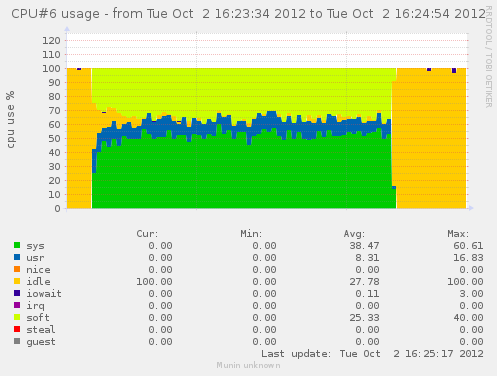Click the soft Avg value 25.33

(x=364, y=318)
